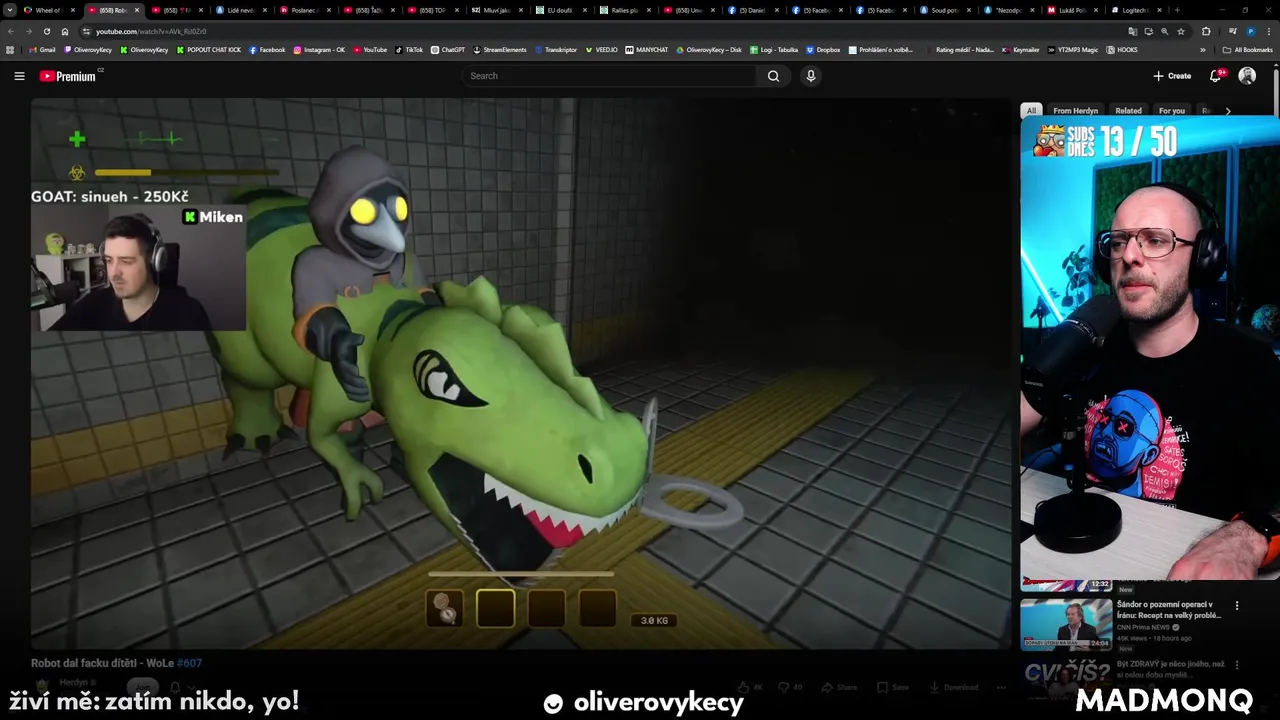The width and height of the screenshot is (1280, 720).
Task: Run the search with the magnifier button
Action: (773, 76)
